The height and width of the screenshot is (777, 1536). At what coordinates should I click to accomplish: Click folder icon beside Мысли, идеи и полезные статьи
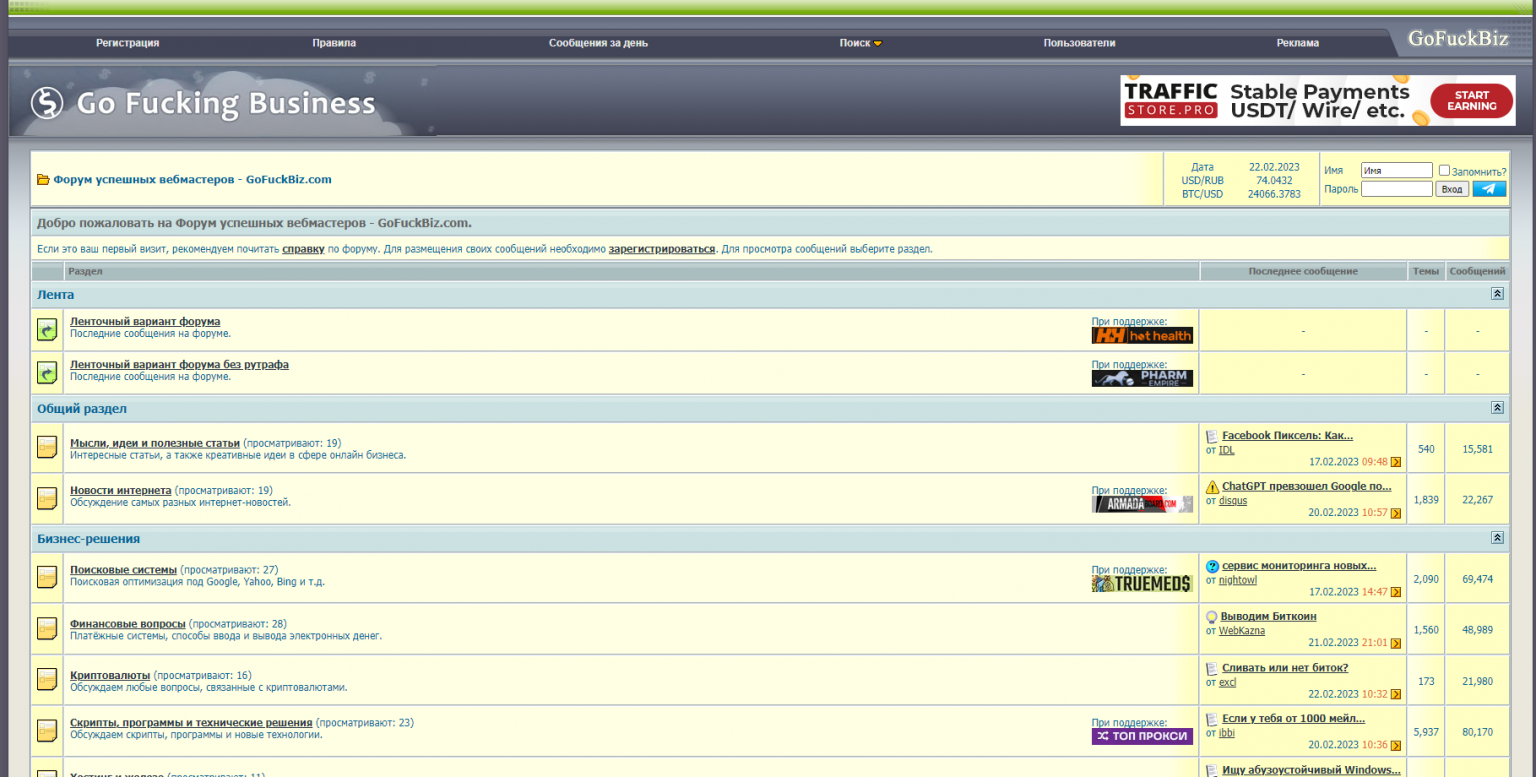coord(47,447)
